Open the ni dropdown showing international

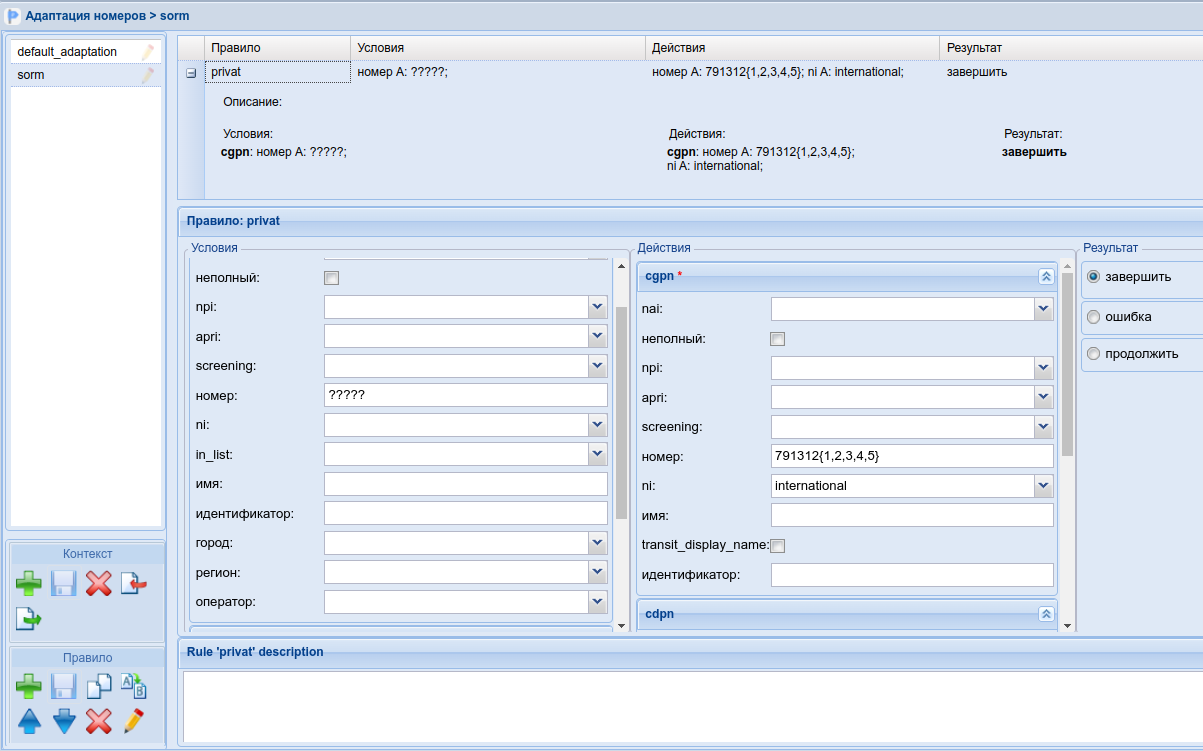[x=1044, y=486]
